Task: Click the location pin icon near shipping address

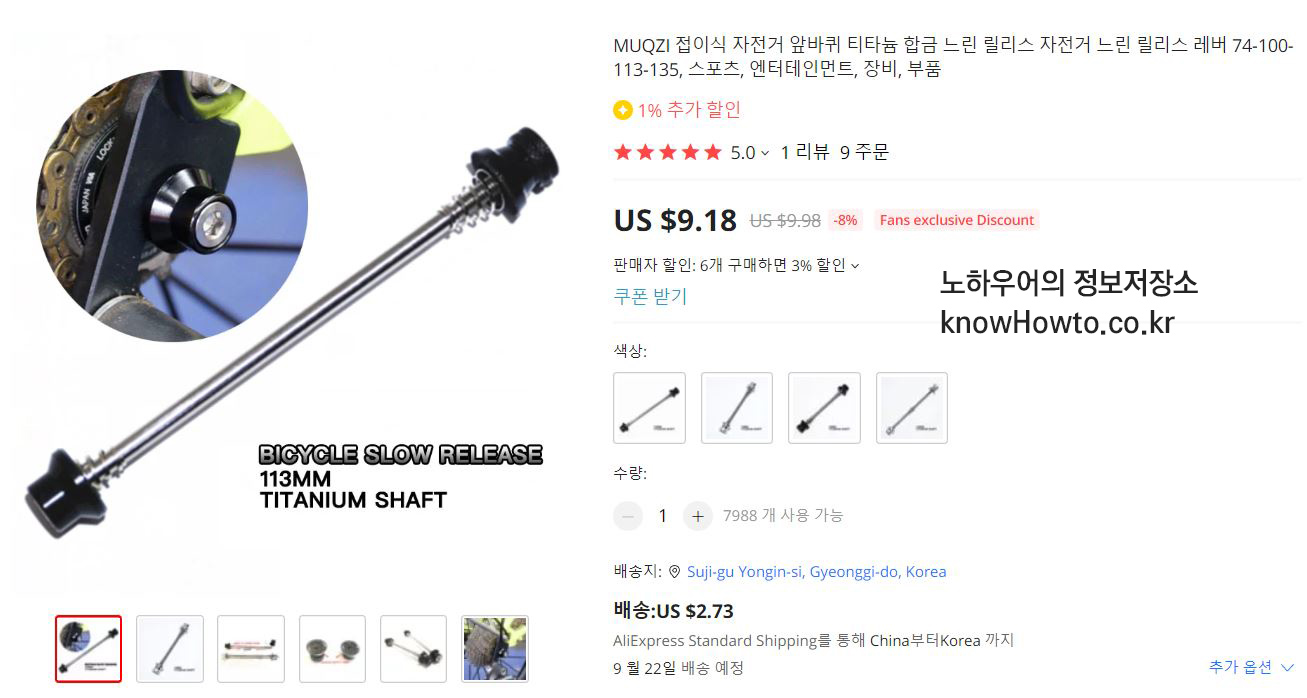Action: coord(675,572)
